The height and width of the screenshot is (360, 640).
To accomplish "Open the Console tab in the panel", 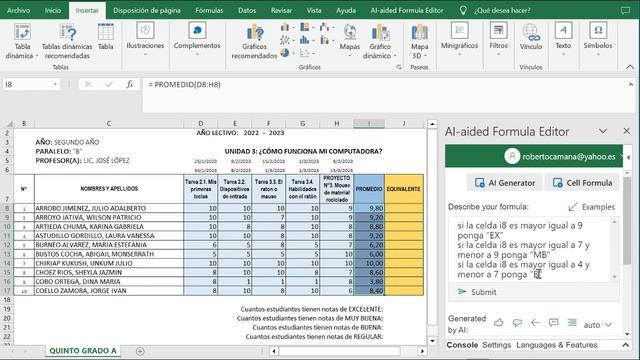I will (462, 345).
